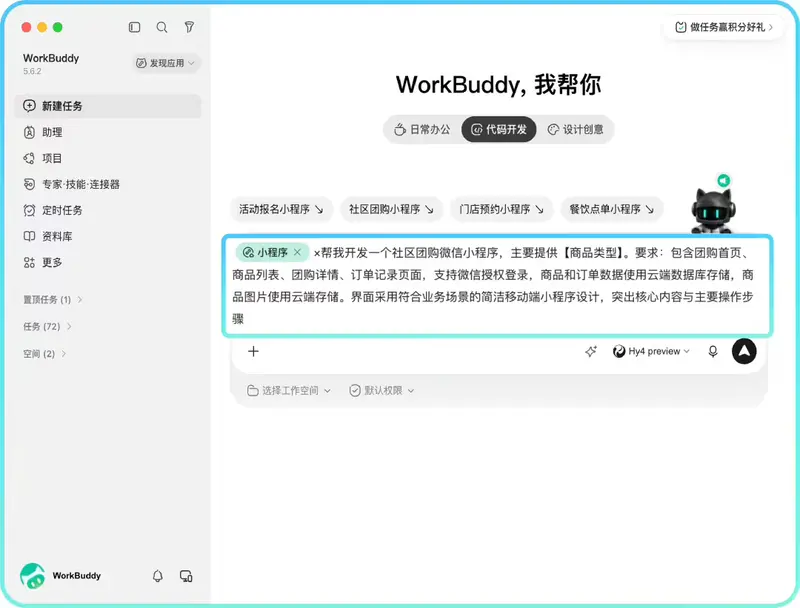Click the microphone voice input icon
The height and width of the screenshot is (608, 800).
coord(713,351)
